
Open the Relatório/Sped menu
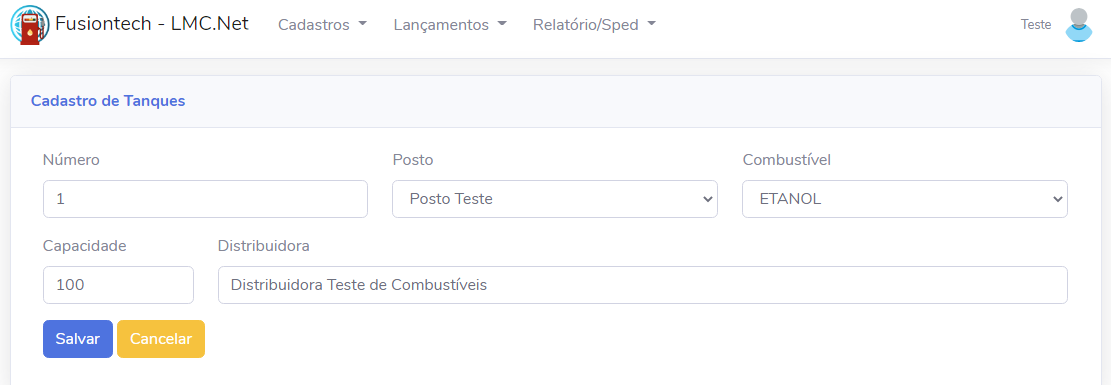594,25
